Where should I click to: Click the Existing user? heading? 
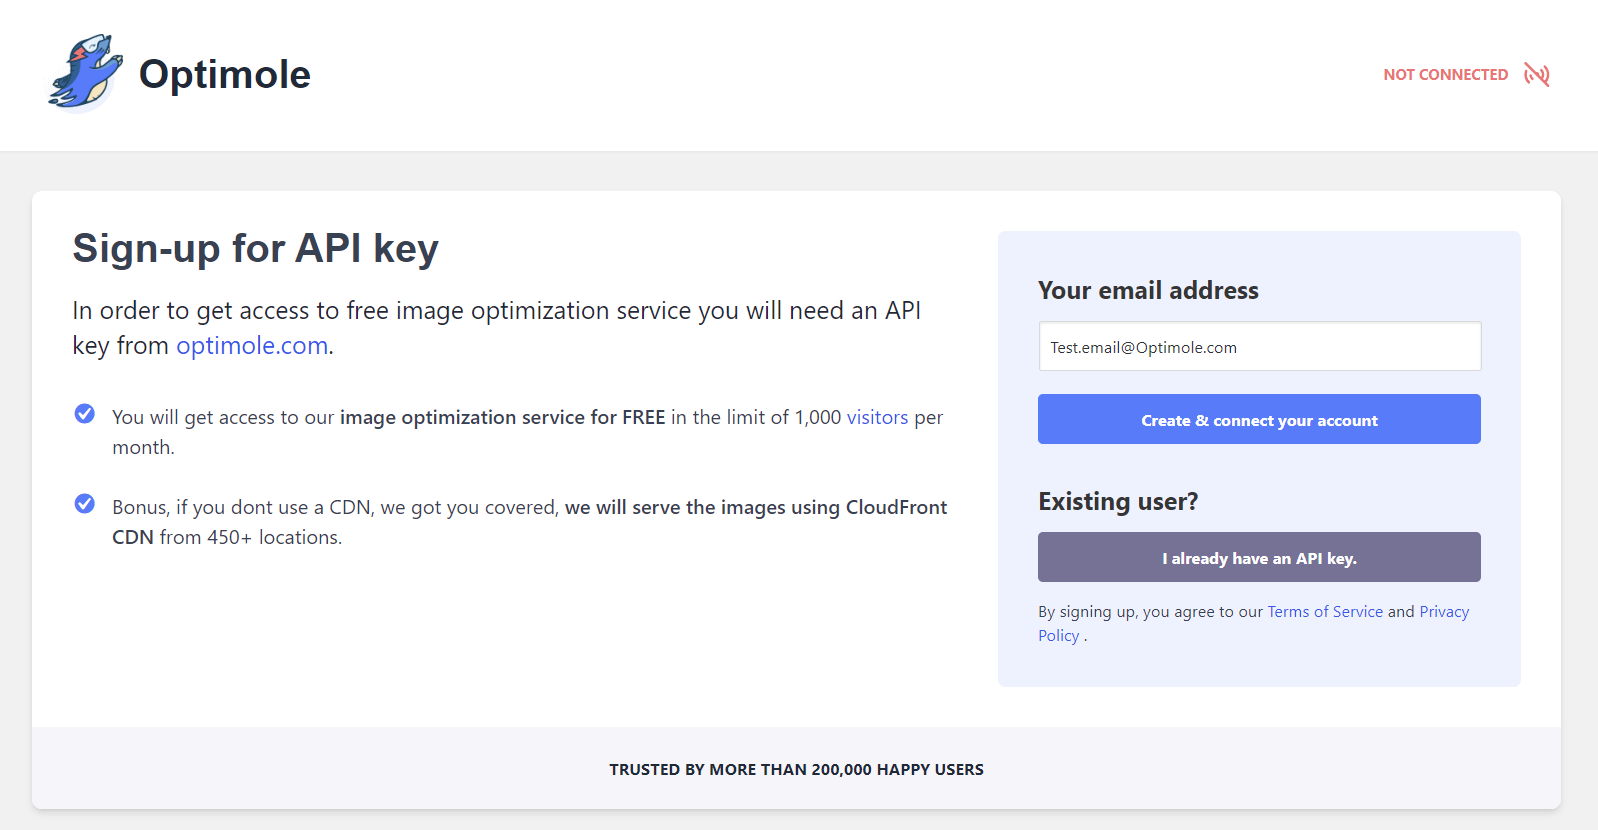pyautogui.click(x=1117, y=502)
